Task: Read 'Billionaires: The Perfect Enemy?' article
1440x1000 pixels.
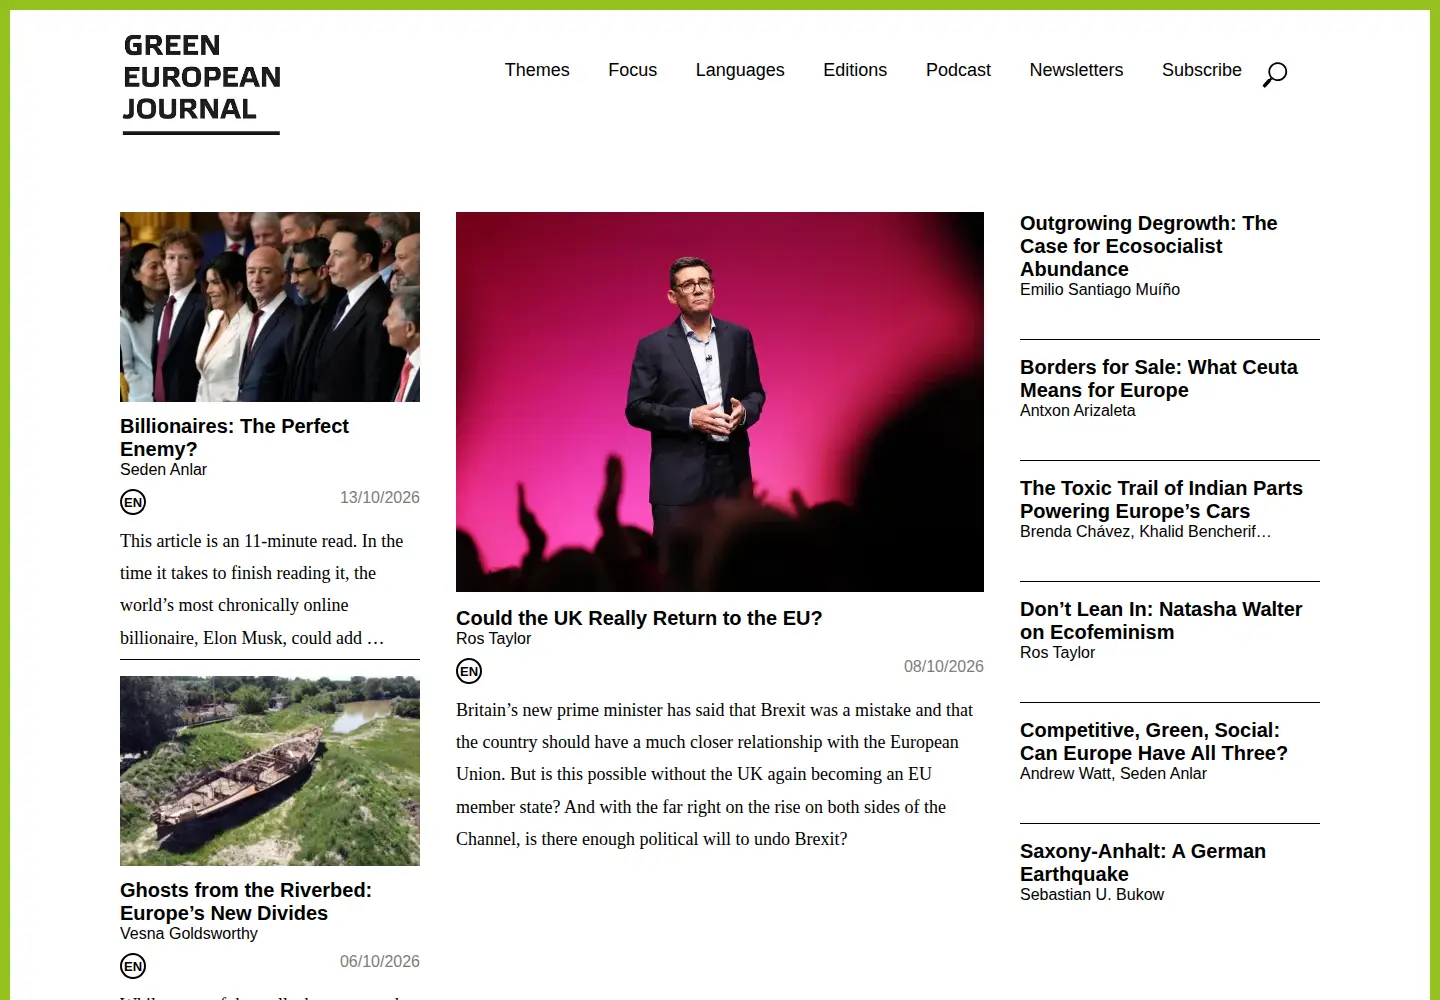Action: (234, 438)
